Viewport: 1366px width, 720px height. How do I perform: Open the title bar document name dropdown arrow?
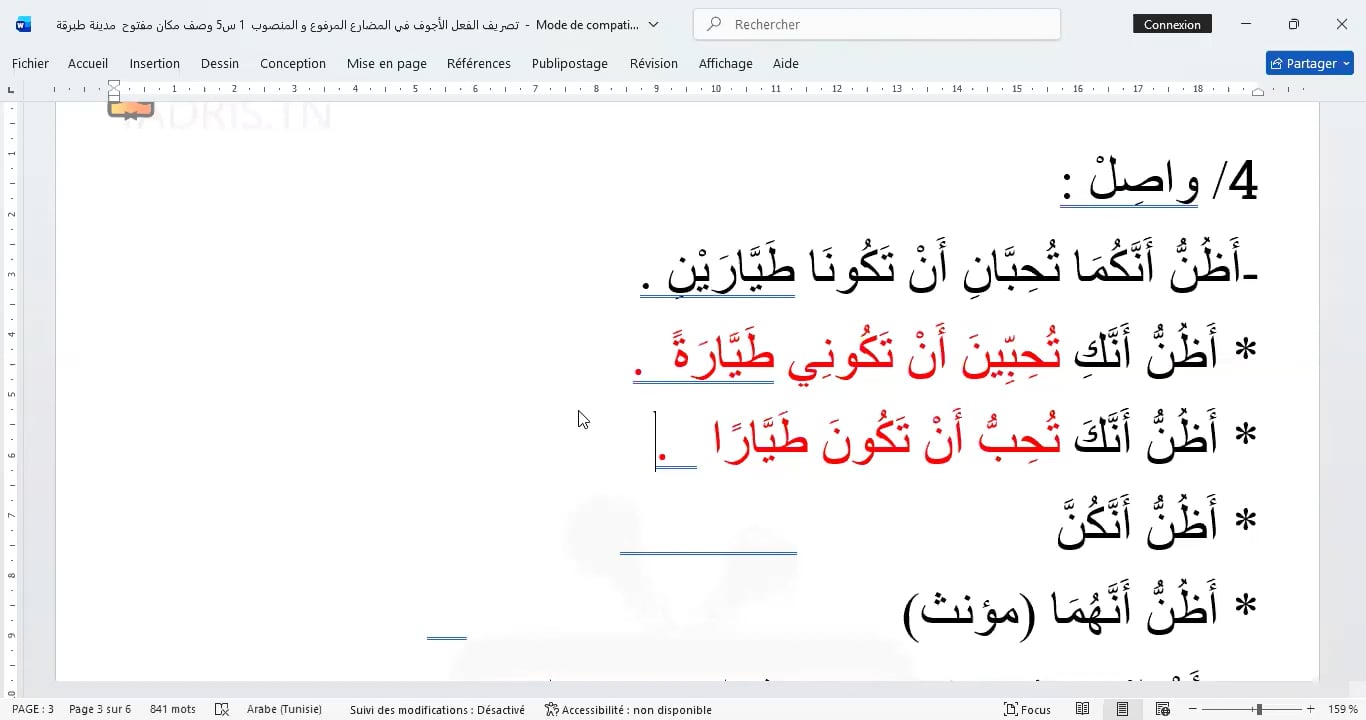tap(654, 24)
